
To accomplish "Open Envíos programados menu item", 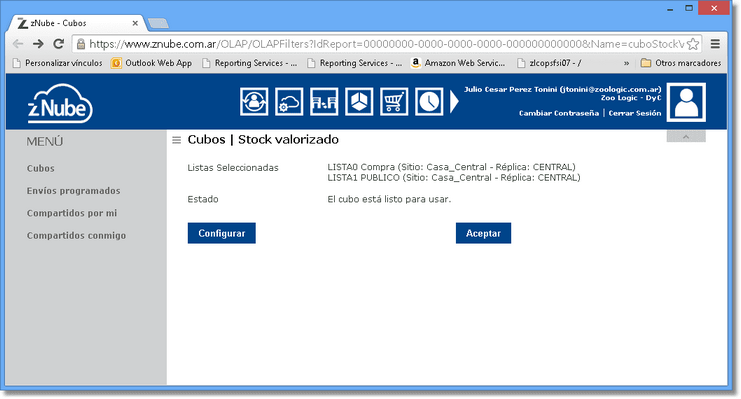I will coord(74,191).
